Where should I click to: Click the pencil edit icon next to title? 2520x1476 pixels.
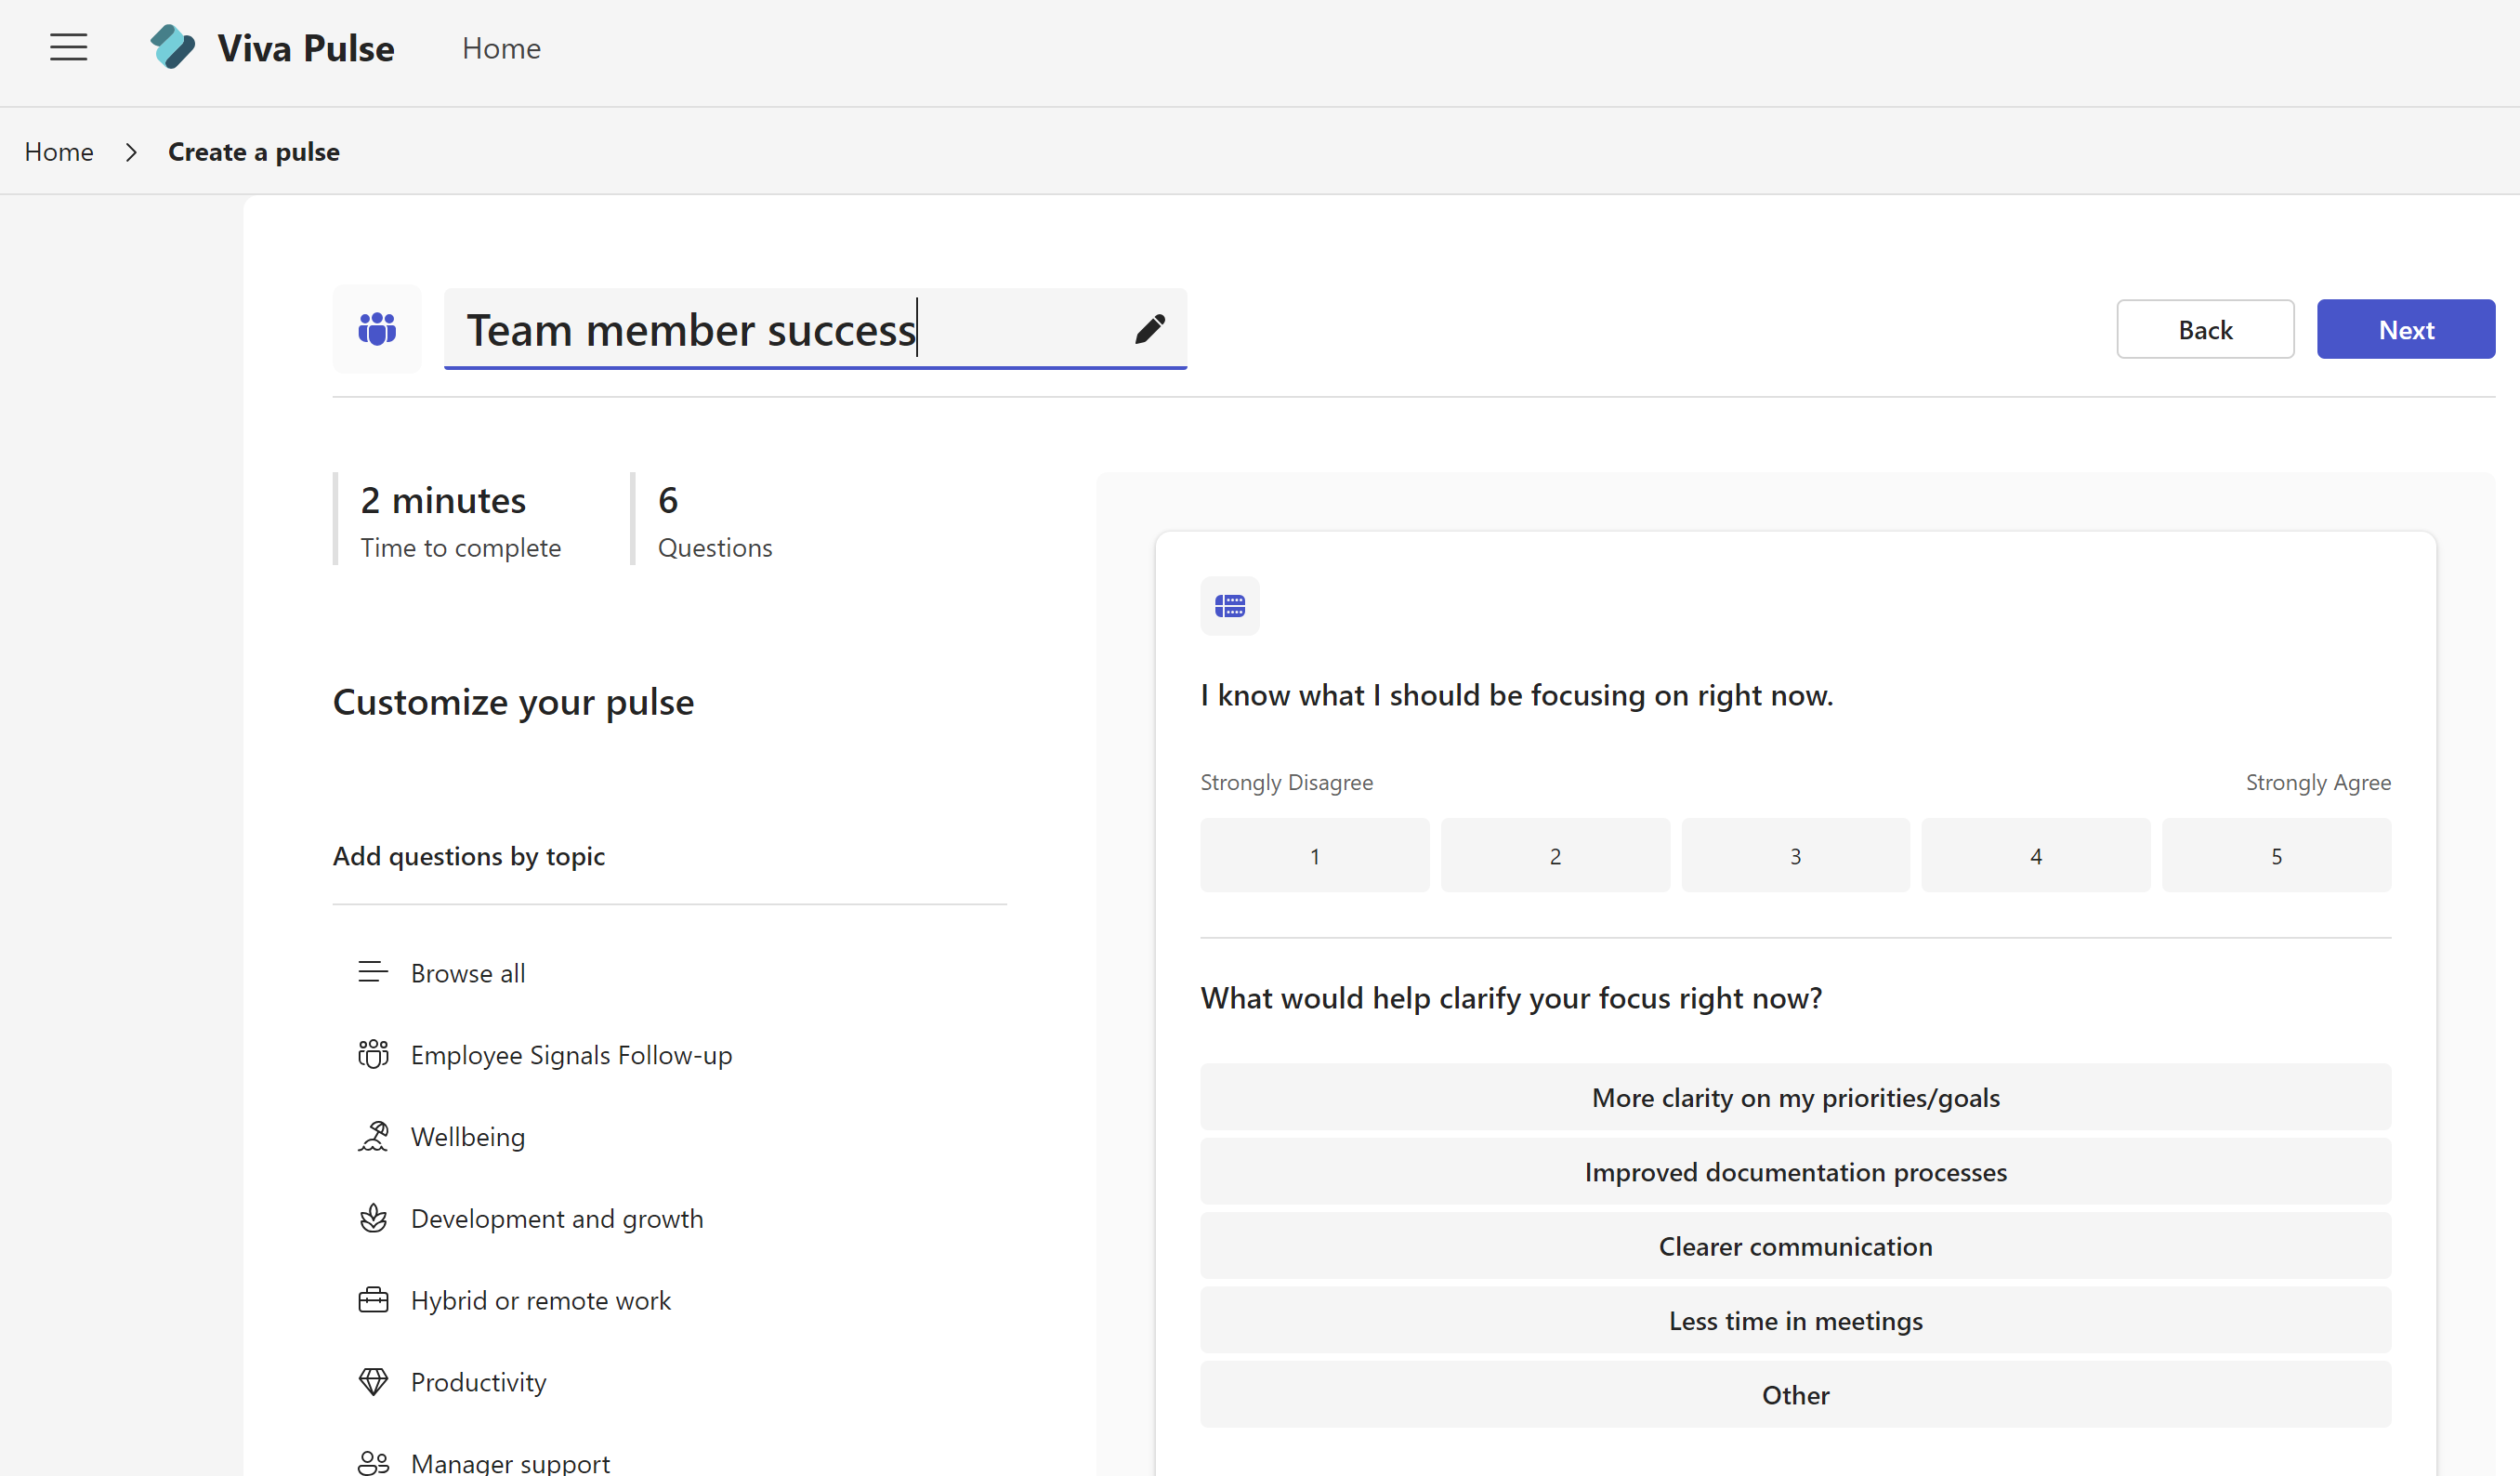1150,329
